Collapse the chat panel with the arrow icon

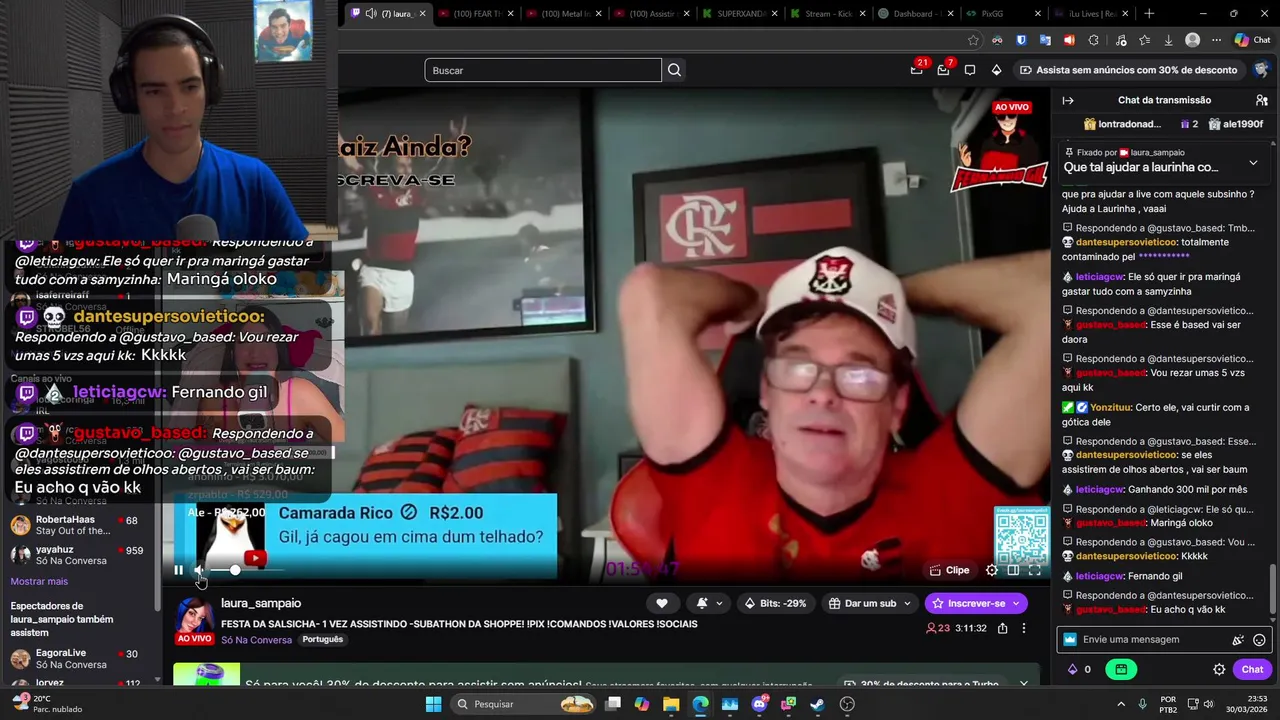pyautogui.click(x=1068, y=100)
